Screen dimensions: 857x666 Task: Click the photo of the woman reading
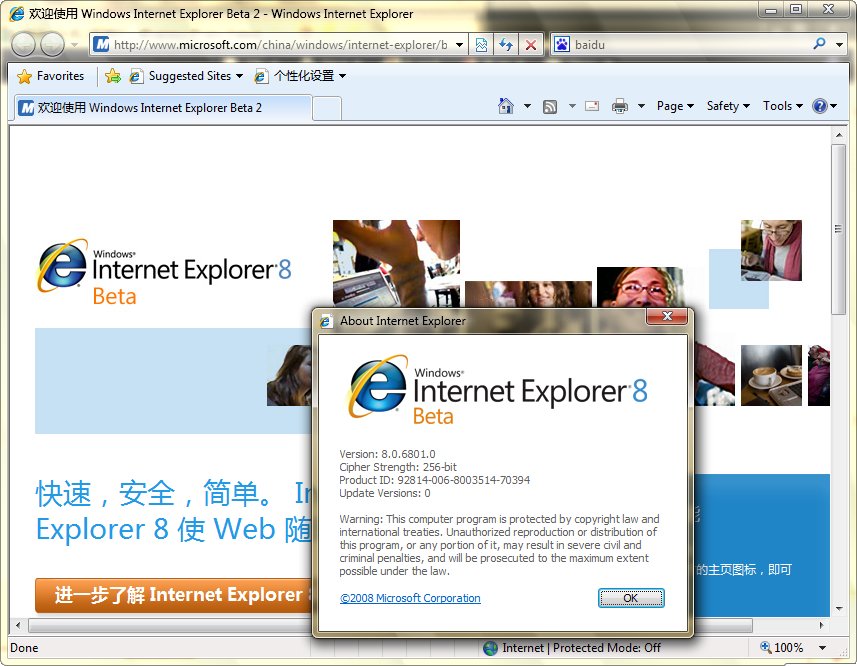pos(771,250)
